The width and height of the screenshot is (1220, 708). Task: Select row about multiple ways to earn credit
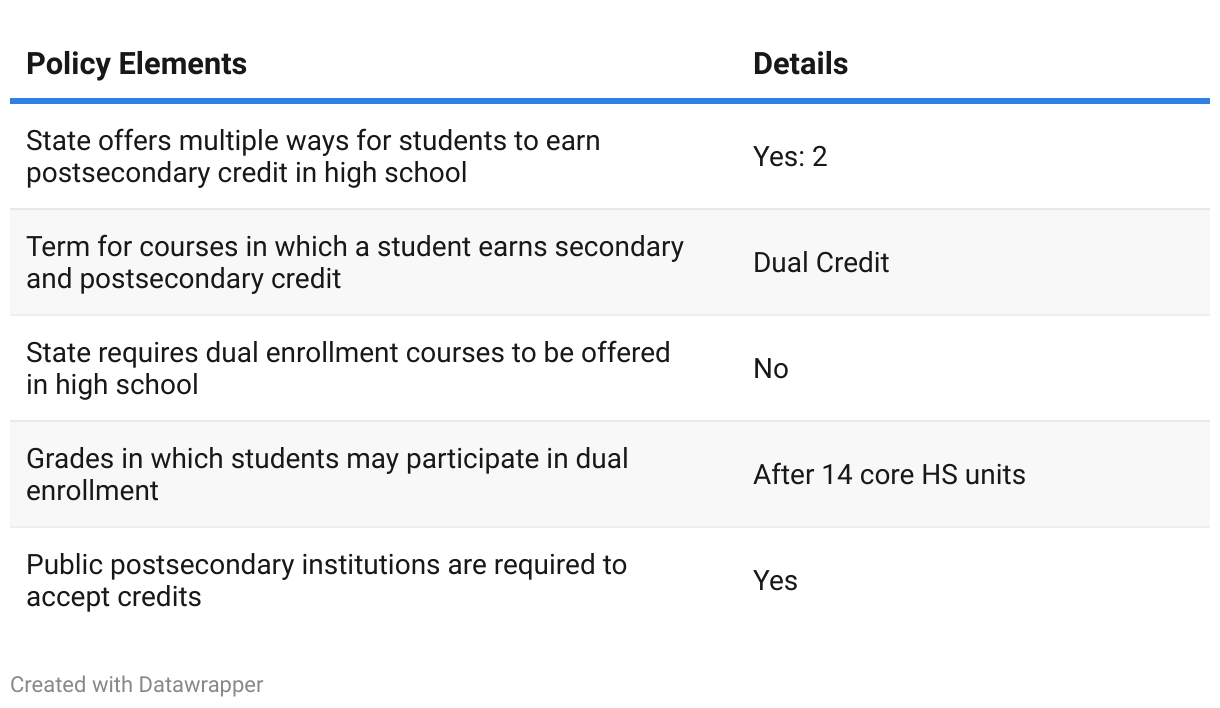(610, 157)
